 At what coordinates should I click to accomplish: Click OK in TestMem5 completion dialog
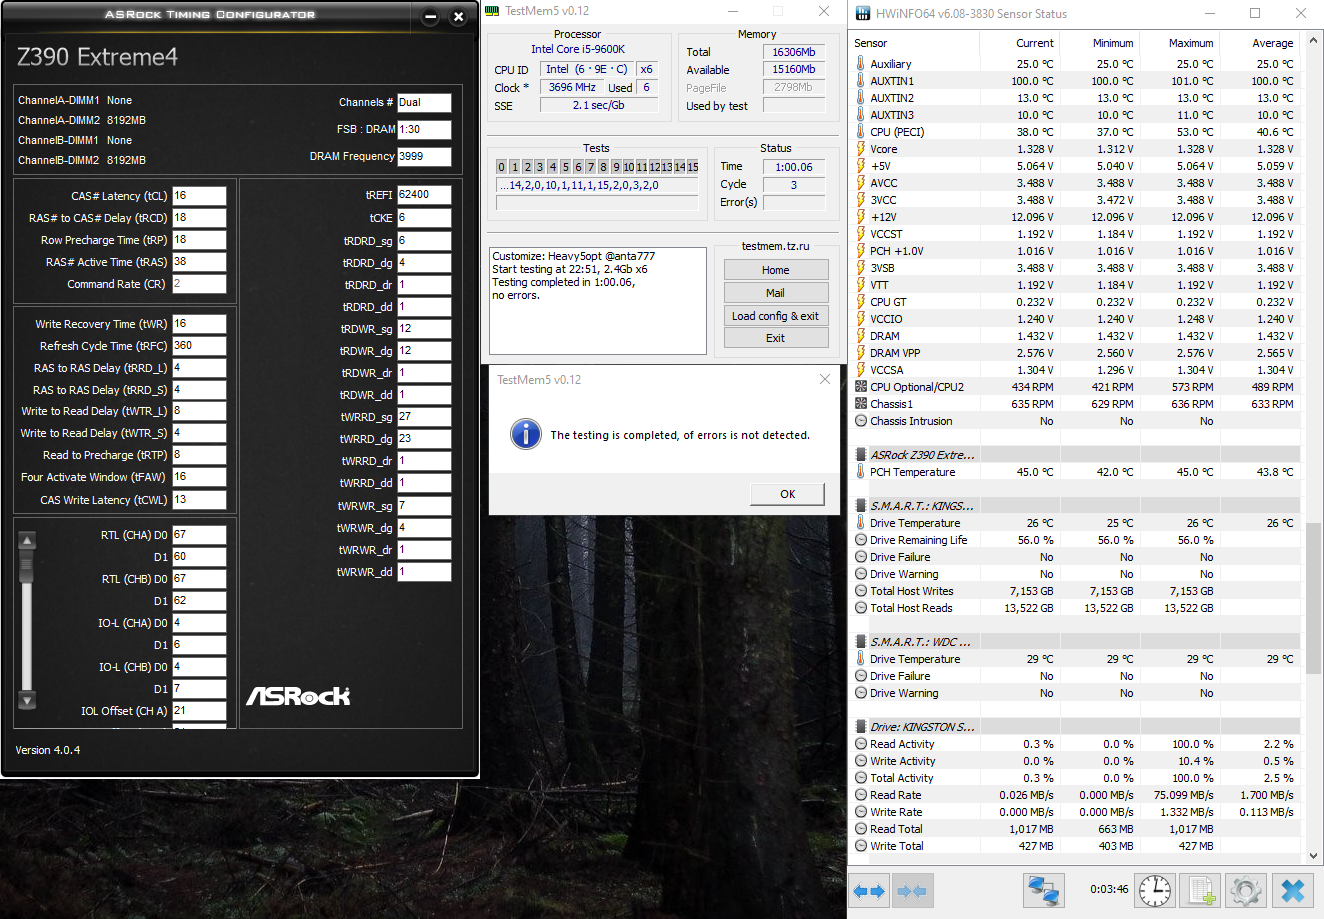pyautogui.click(x=787, y=494)
